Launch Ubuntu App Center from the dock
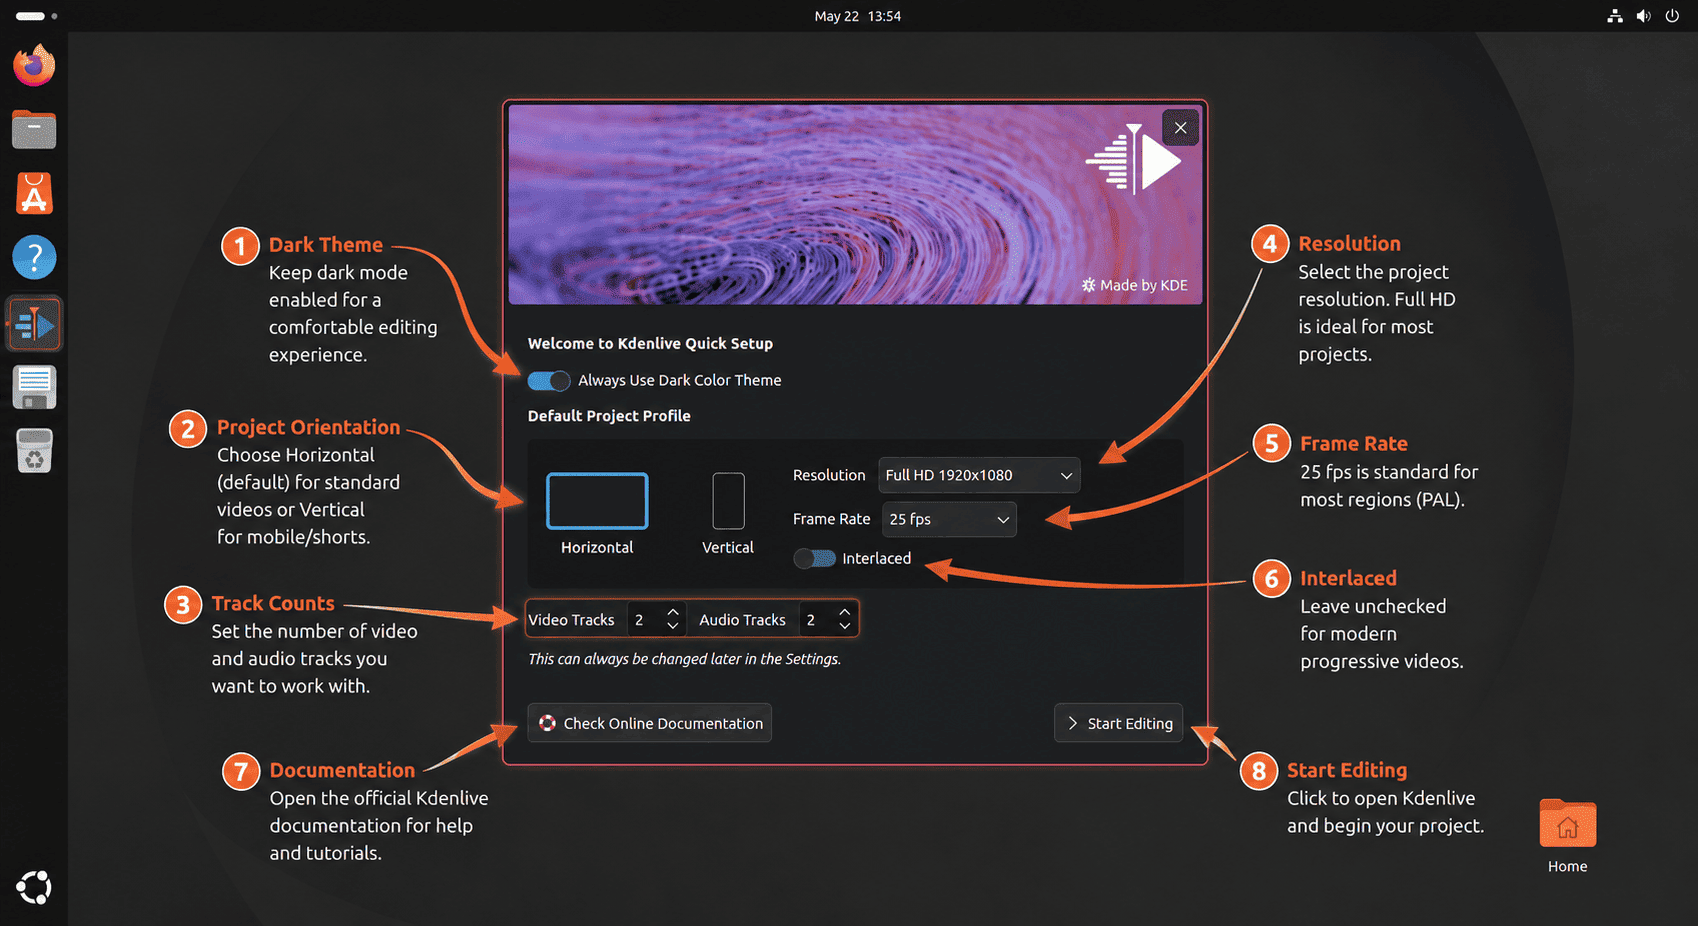The height and width of the screenshot is (926, 1698). pyautogui.click(x=34, y=193)
